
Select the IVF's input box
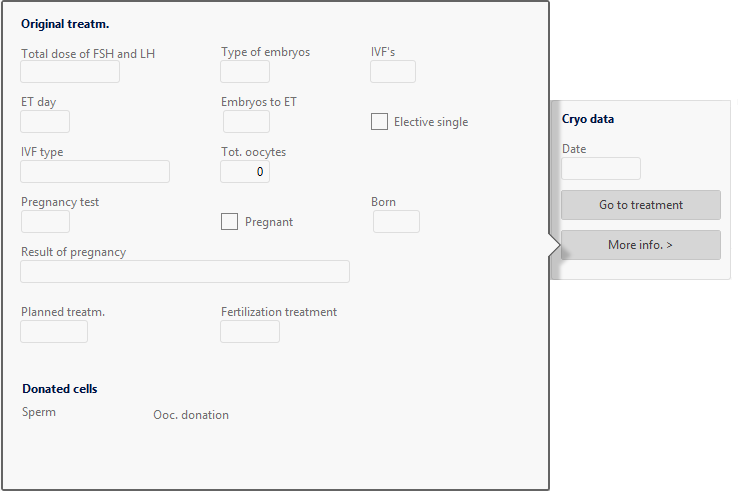coord(393,72)
